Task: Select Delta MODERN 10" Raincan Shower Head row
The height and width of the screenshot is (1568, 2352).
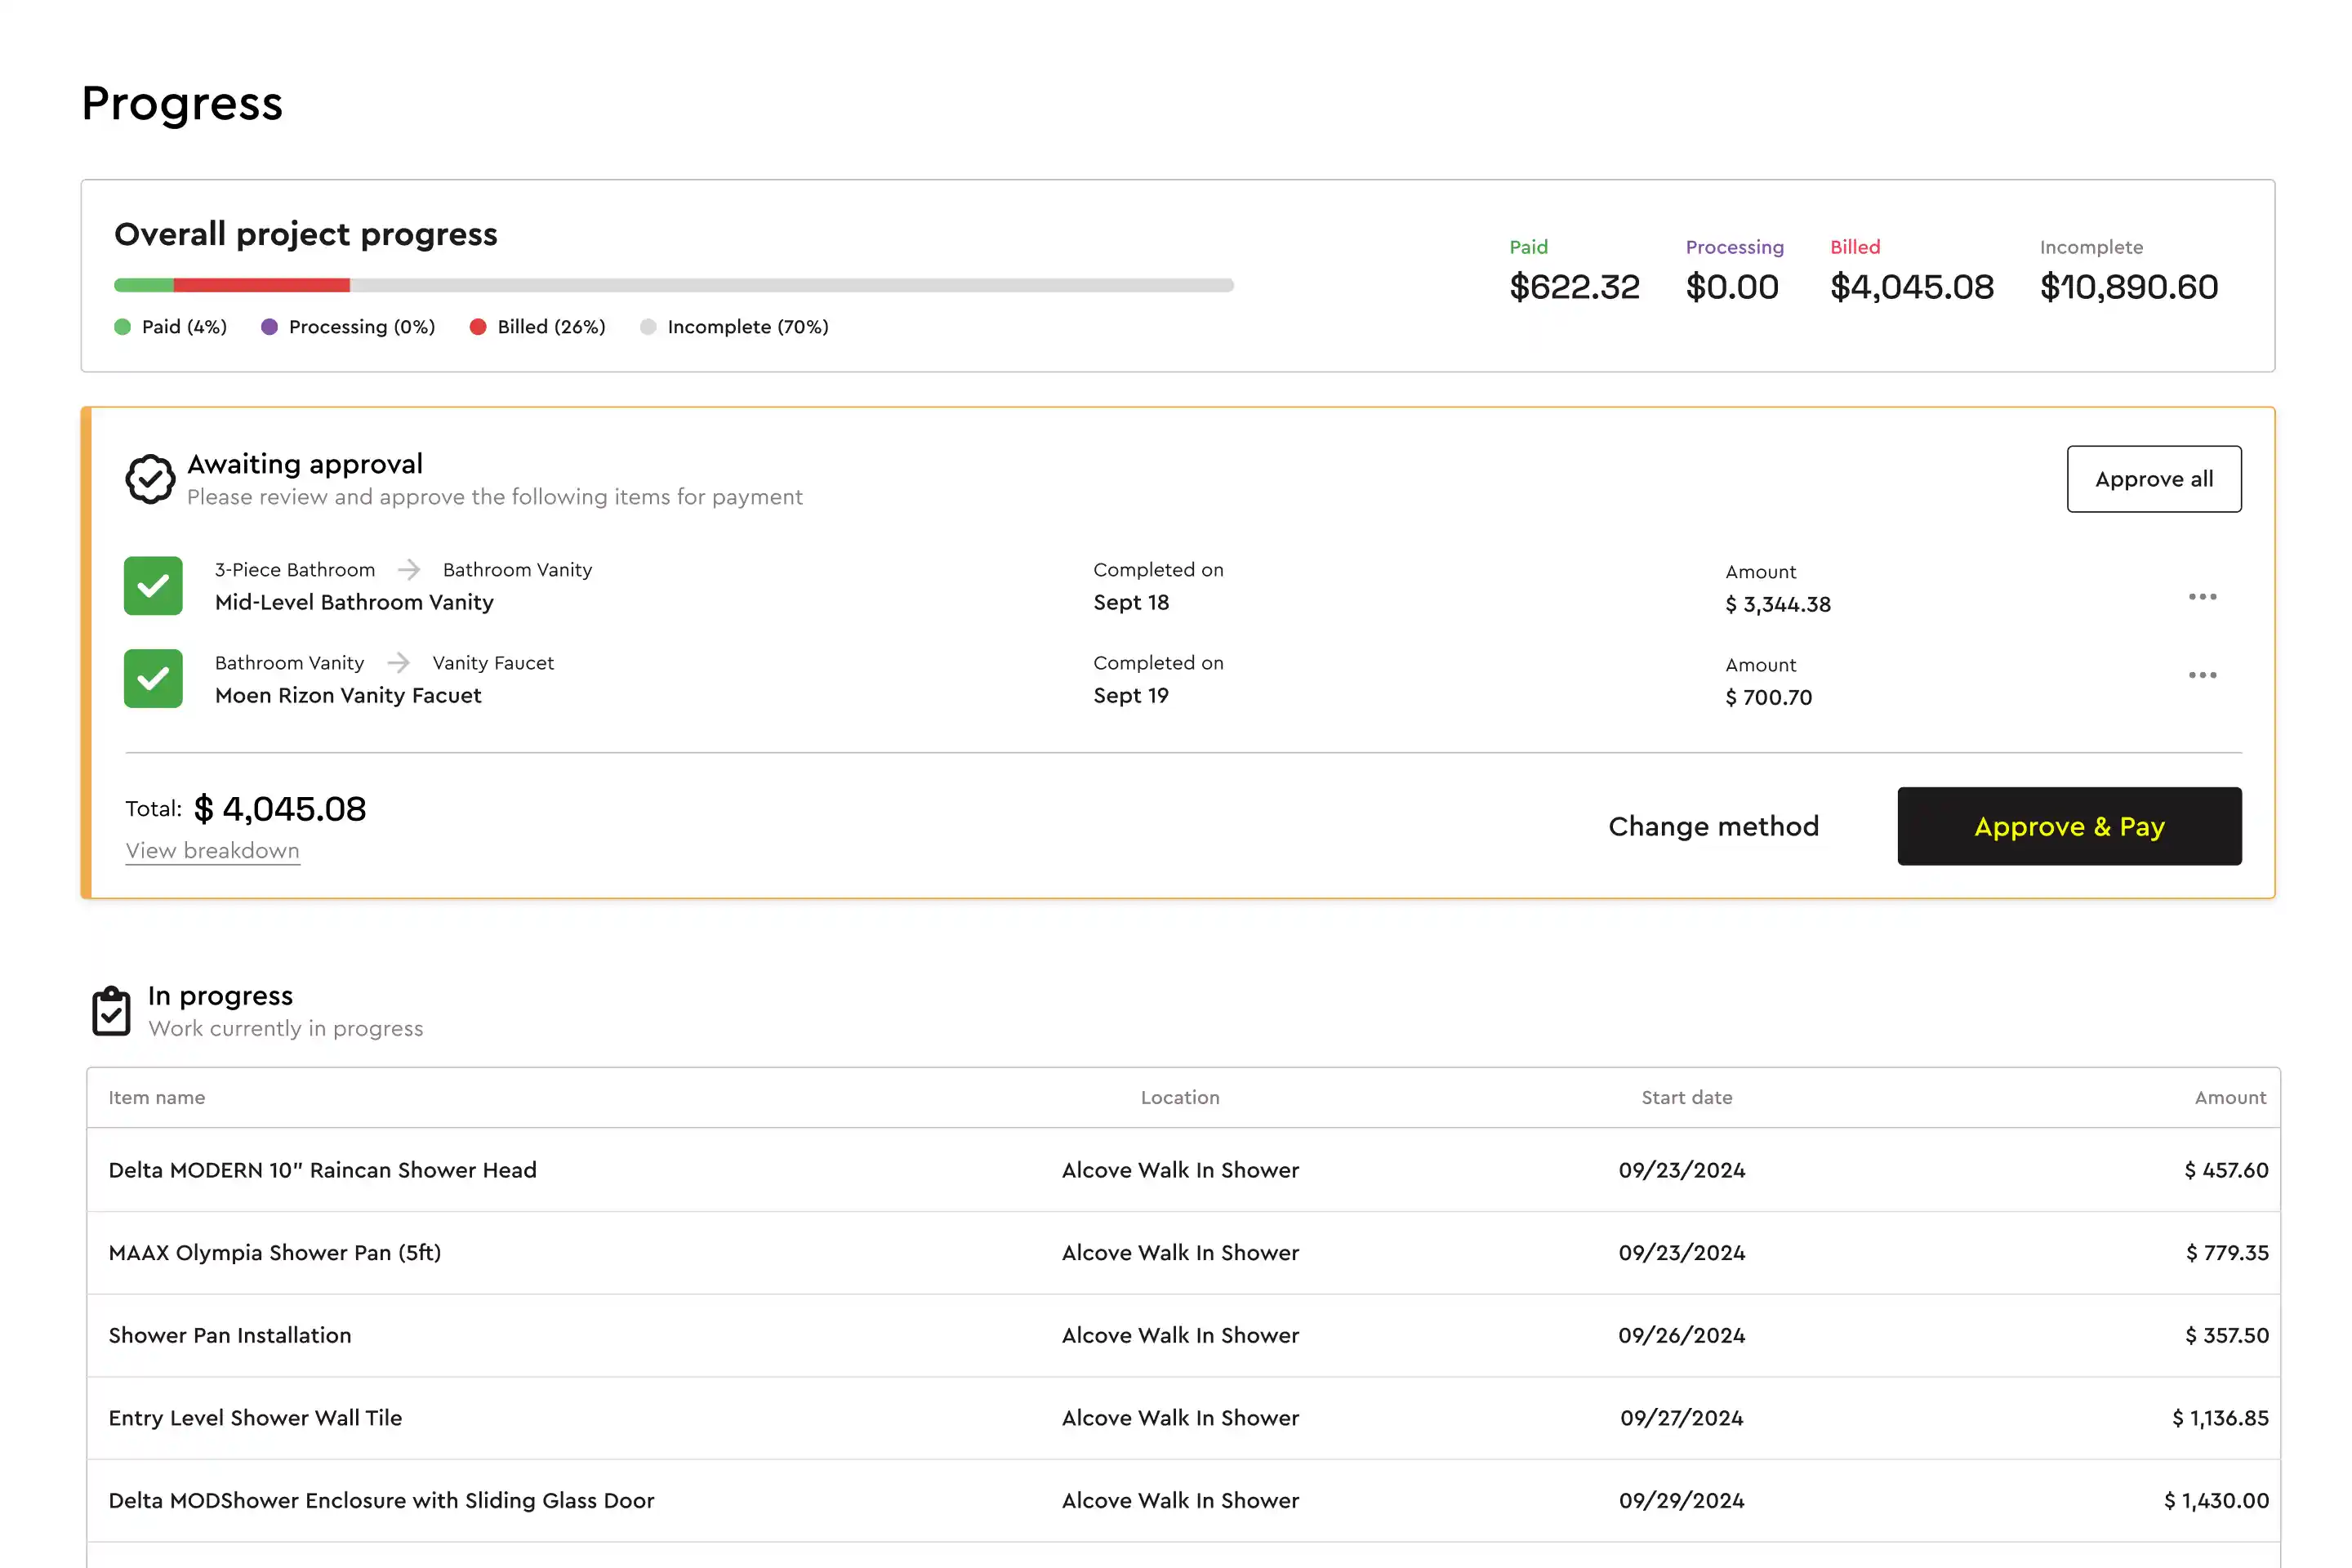Action: (x=1183, y=1170)
